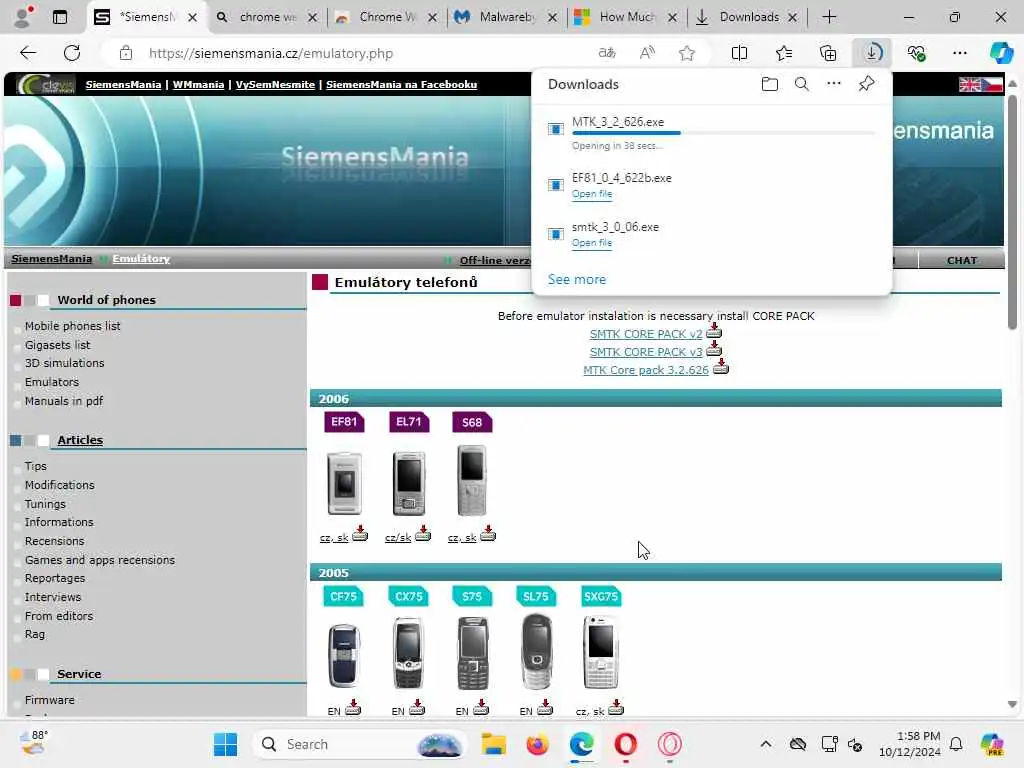Open SMTK CORE PACK v3 link
Image resolution: width=1024 pixels, height=768 pixels.
(x=646, y=352)
